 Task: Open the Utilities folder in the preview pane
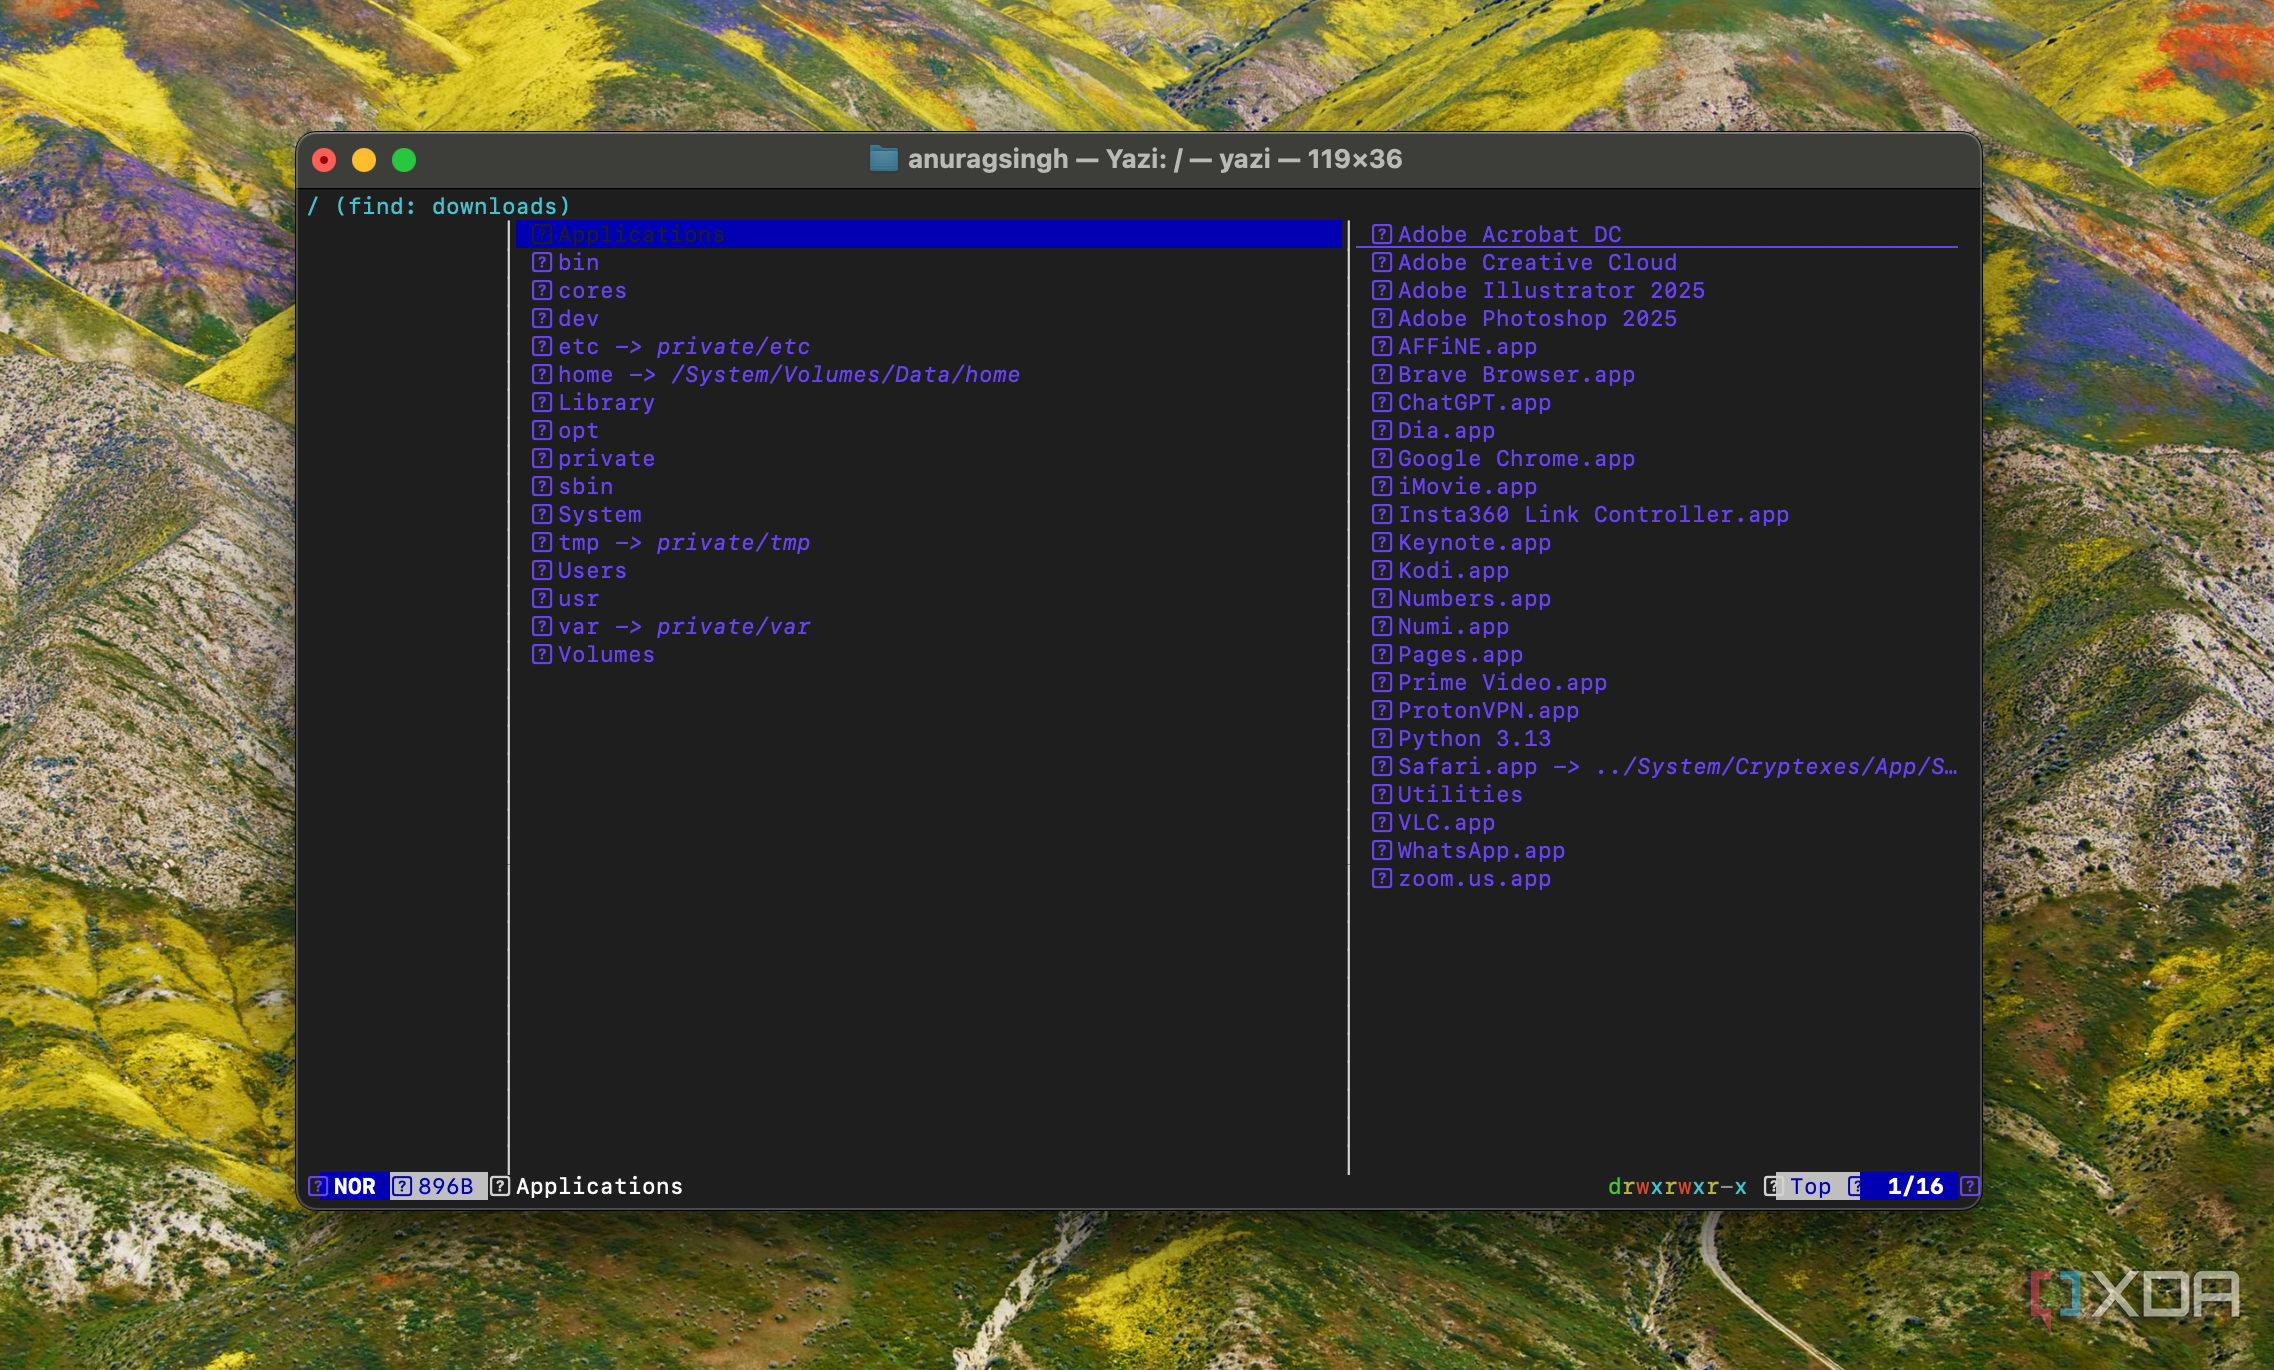1459,794
